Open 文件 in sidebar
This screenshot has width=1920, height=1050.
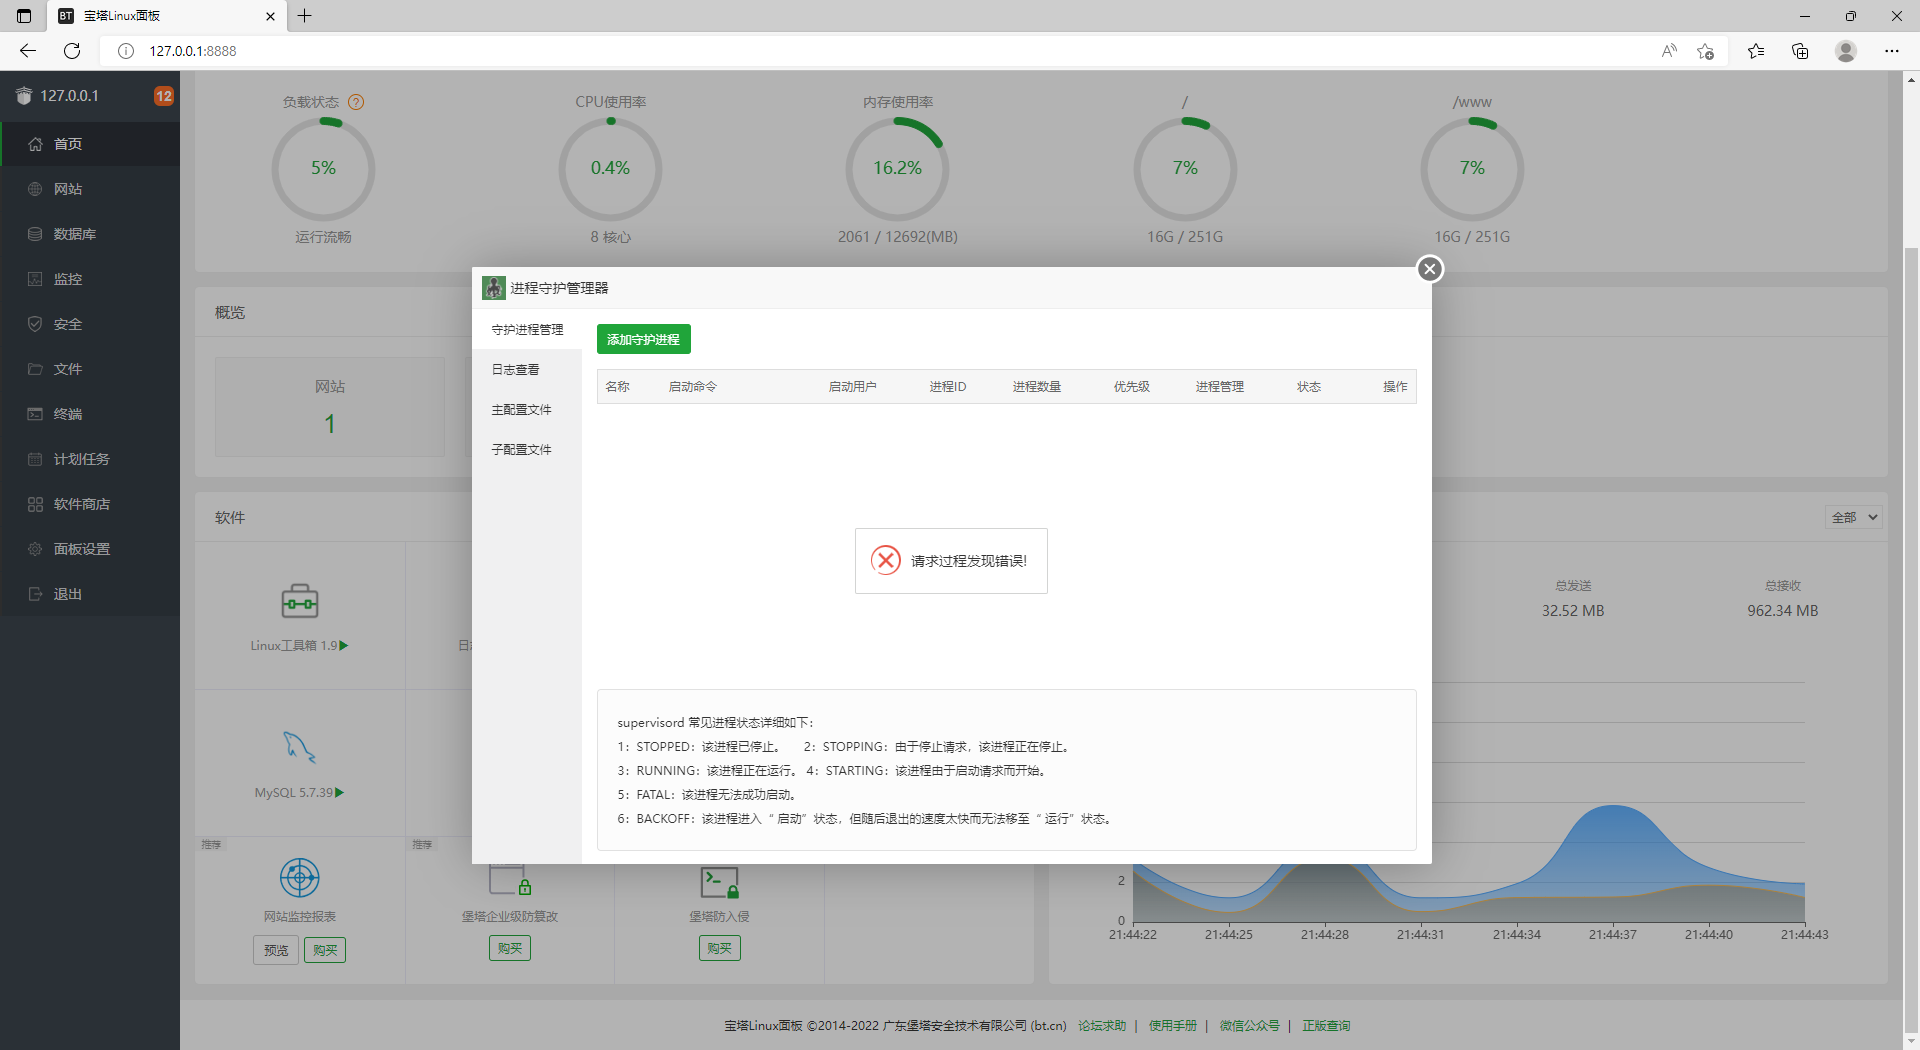tap(90, 369)
